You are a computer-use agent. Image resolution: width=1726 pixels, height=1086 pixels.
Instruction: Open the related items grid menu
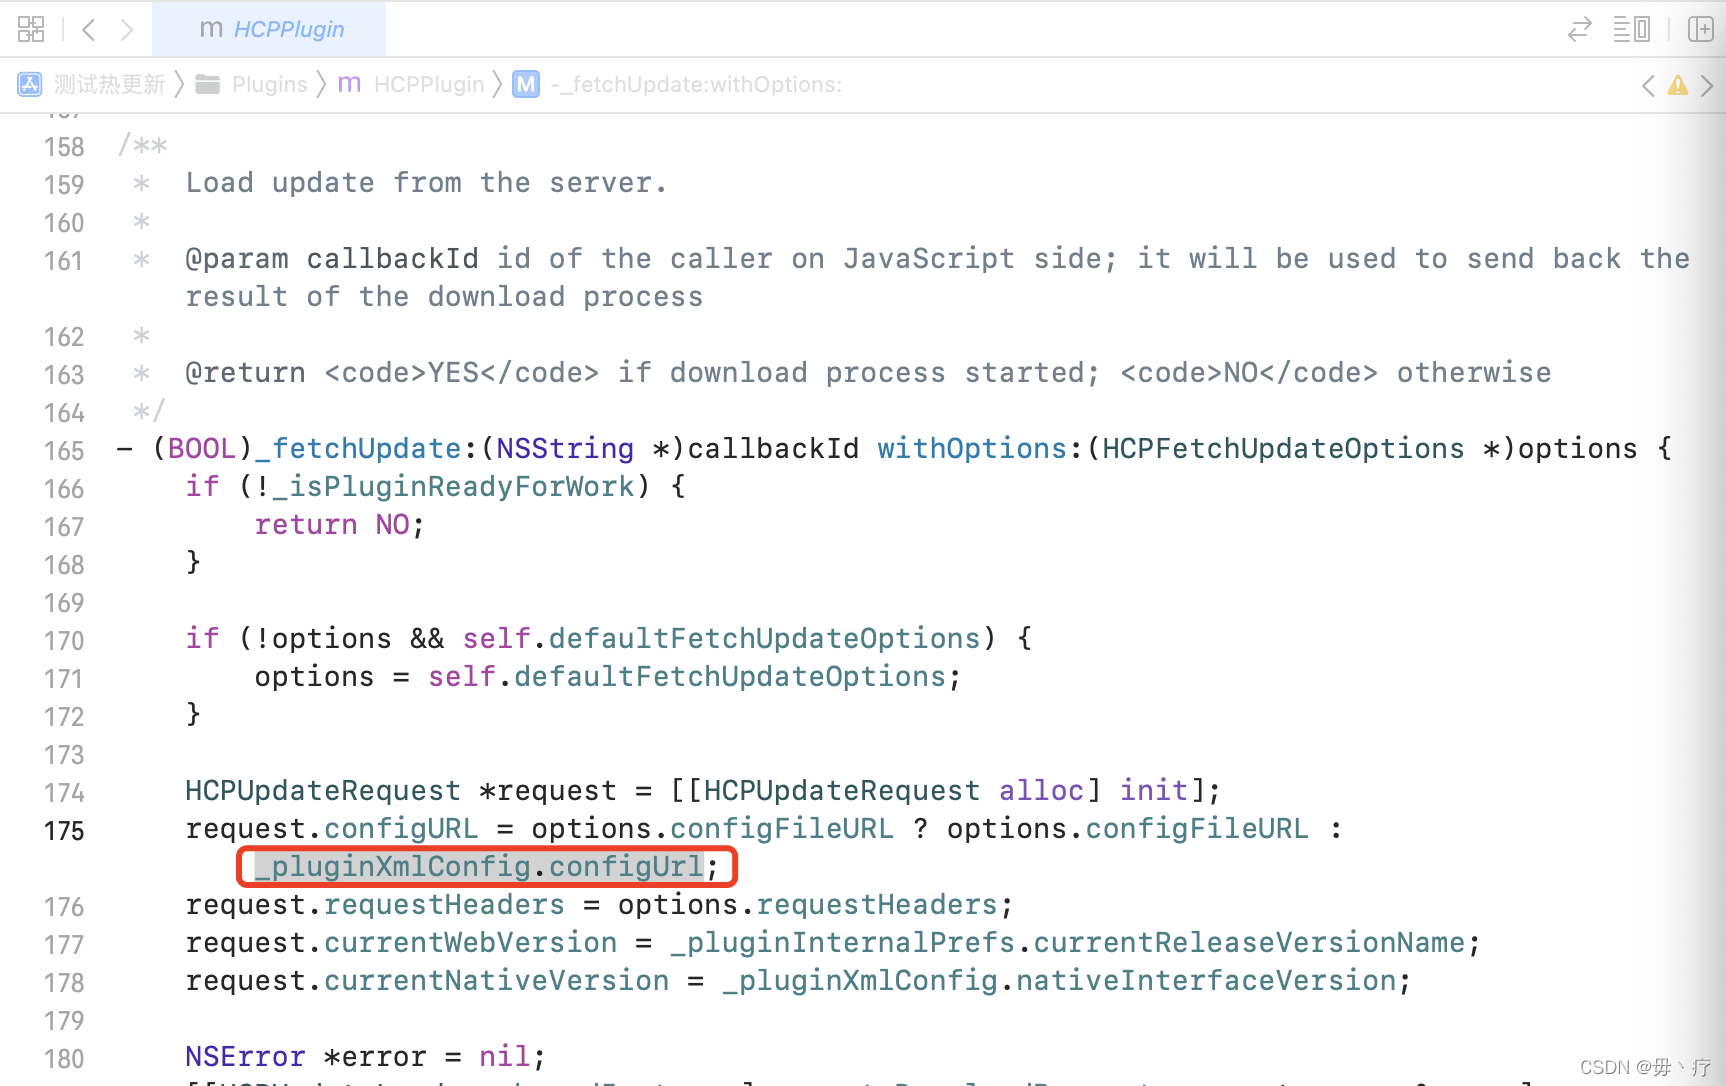[x=31, y=29]
